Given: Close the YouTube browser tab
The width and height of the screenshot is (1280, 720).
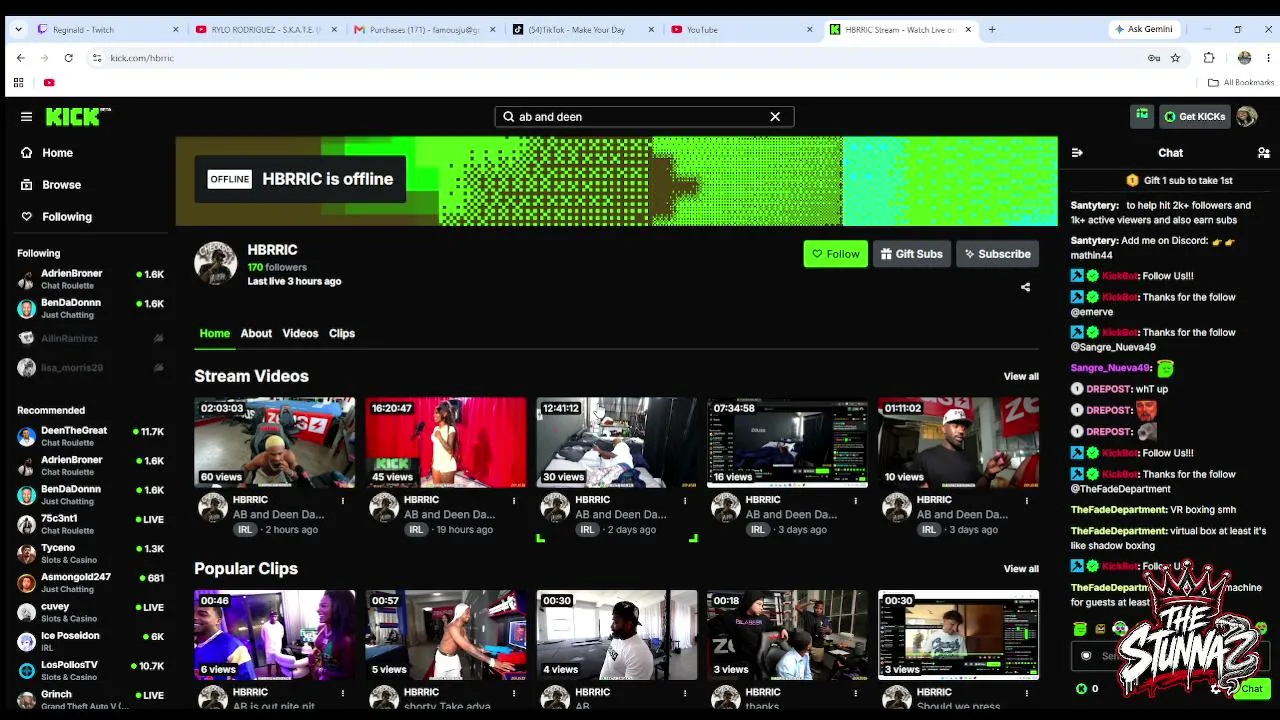Looking at the screenshot, I should (810, 30).
